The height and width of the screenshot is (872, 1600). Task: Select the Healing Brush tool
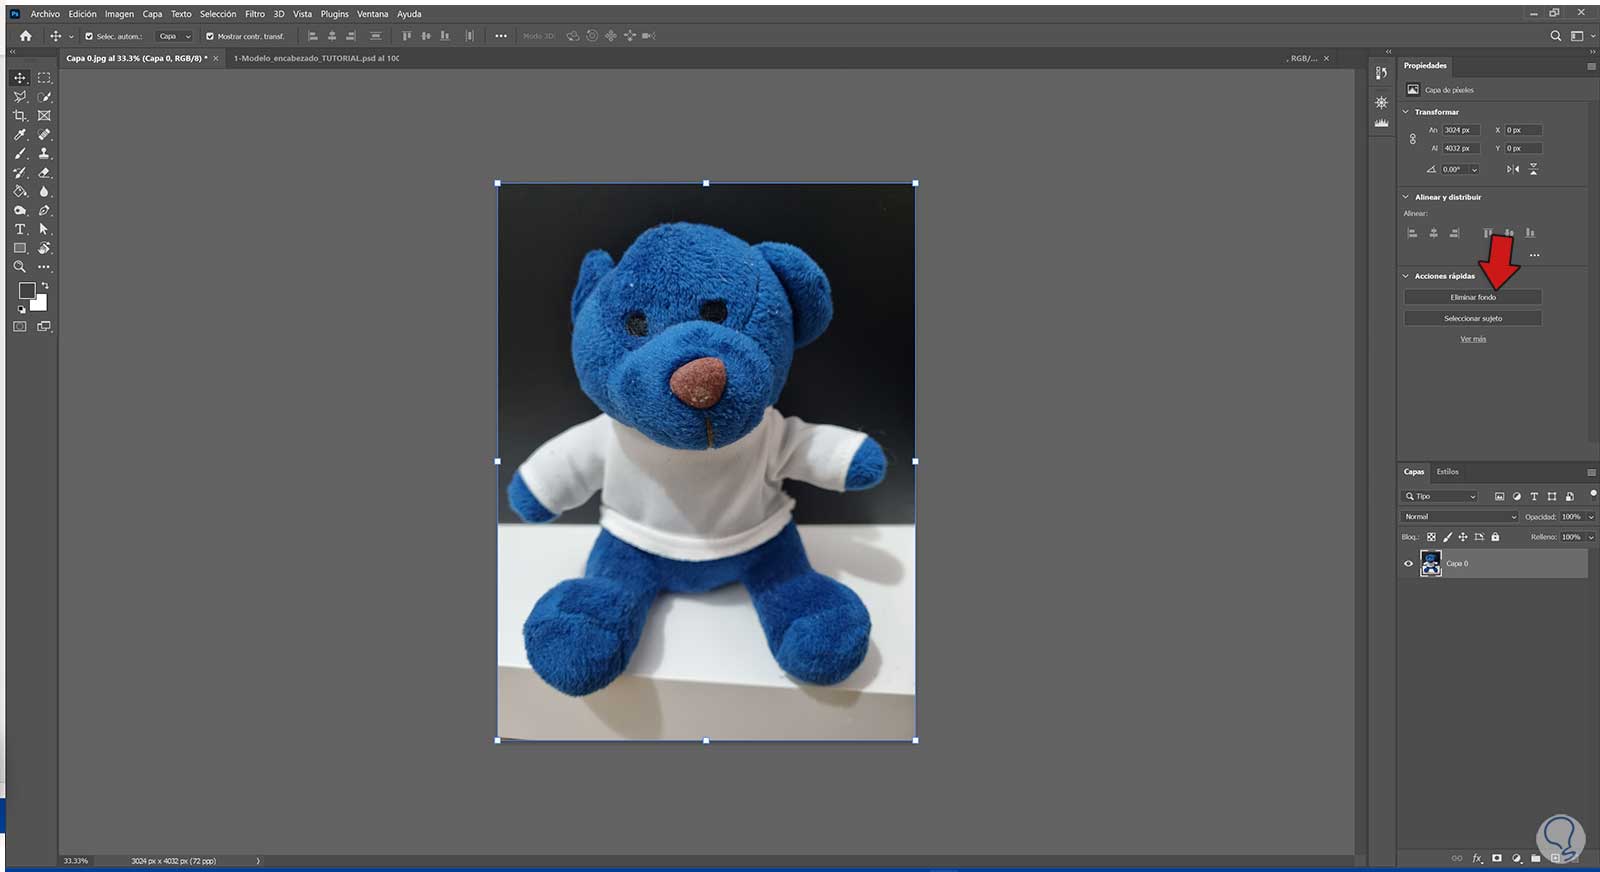click(44, 135)
